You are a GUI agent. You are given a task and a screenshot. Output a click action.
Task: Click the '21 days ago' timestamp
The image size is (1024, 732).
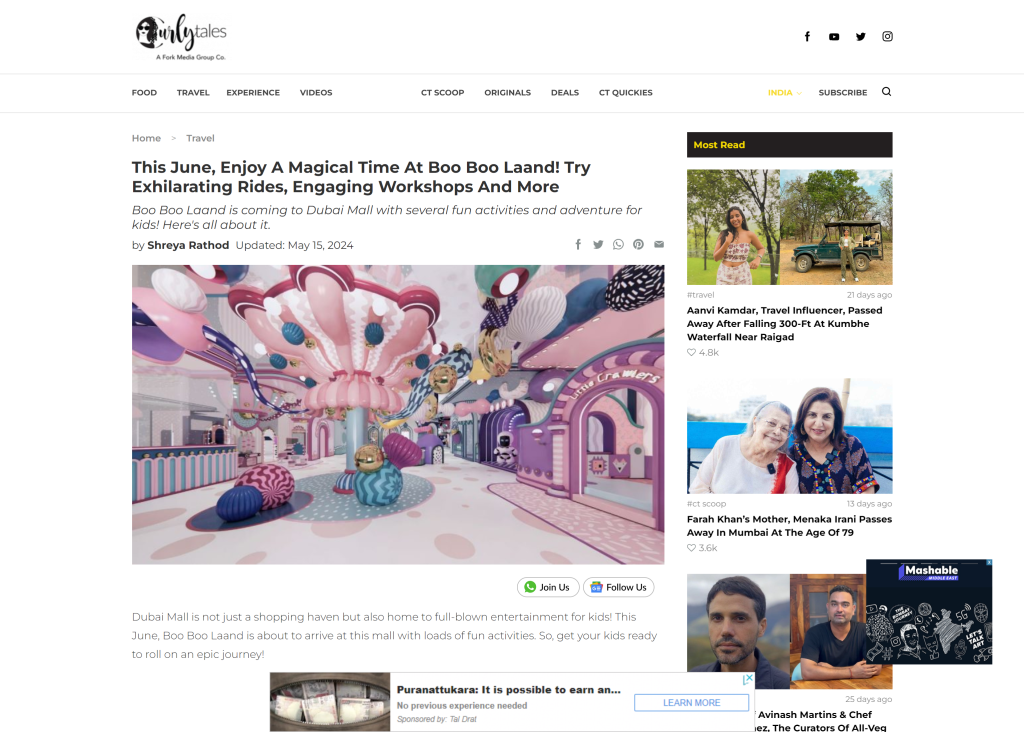pyautogui.click(x=869, y=295)
